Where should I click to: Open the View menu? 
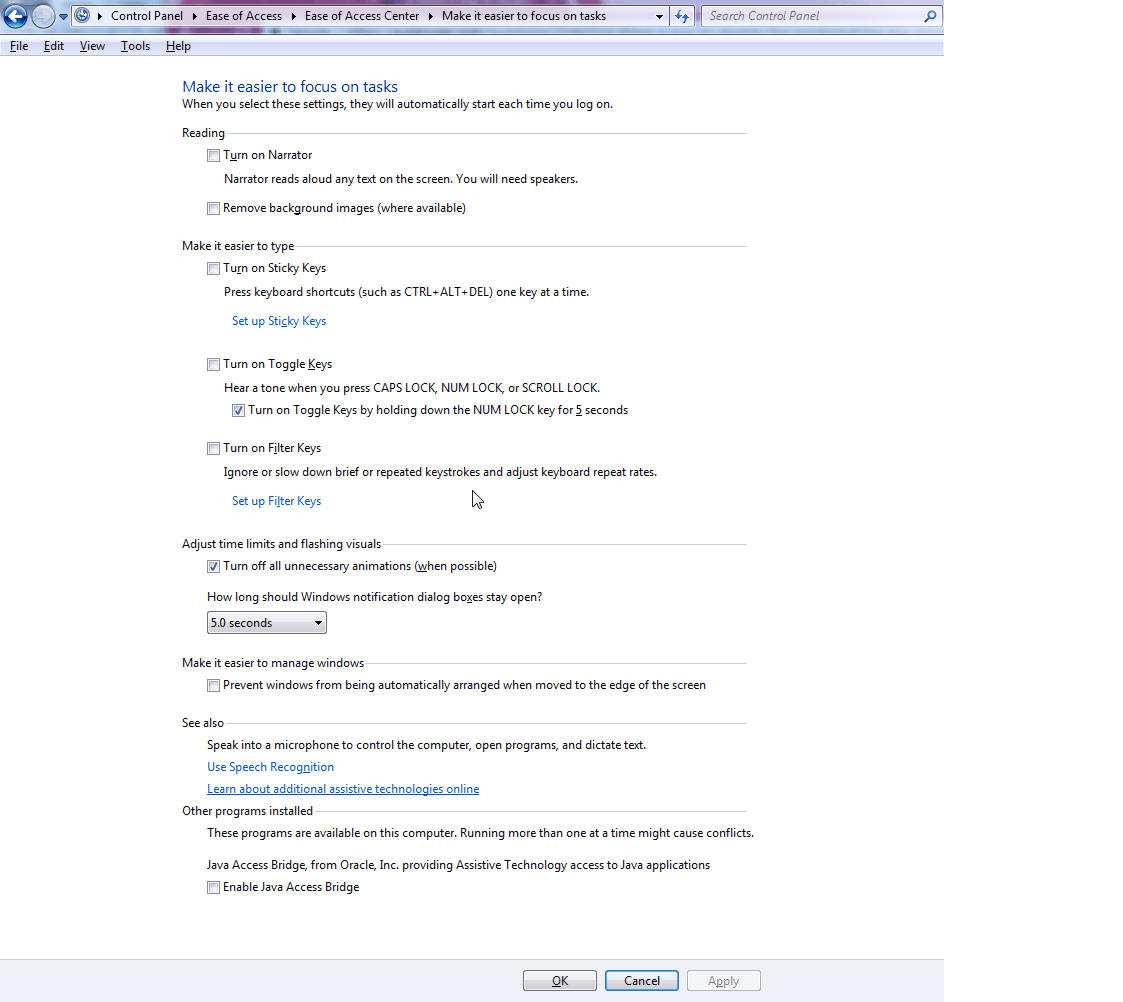[x=92, y=46]
